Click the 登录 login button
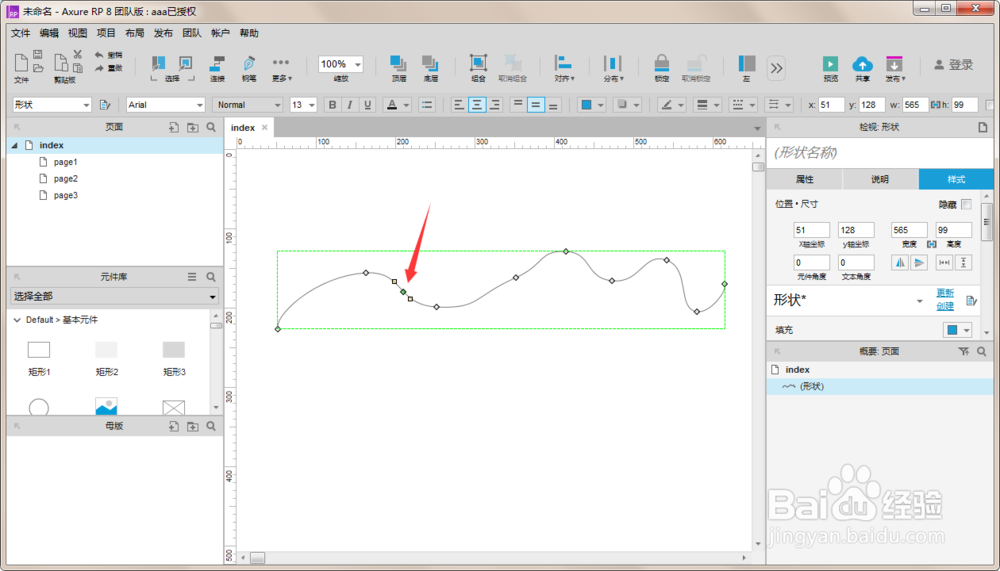1000x571 pixels. 954,64
